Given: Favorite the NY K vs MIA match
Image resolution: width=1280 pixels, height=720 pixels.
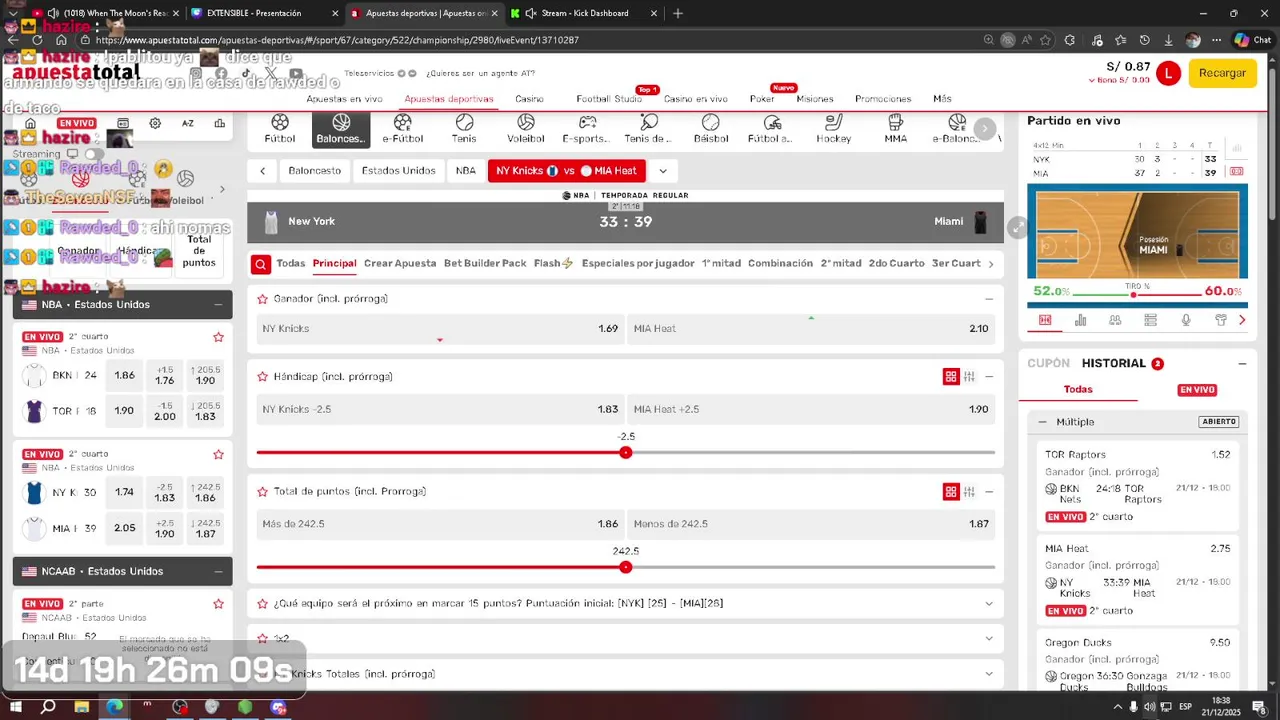Looking at the screenshot, I should tap(218, 454).
